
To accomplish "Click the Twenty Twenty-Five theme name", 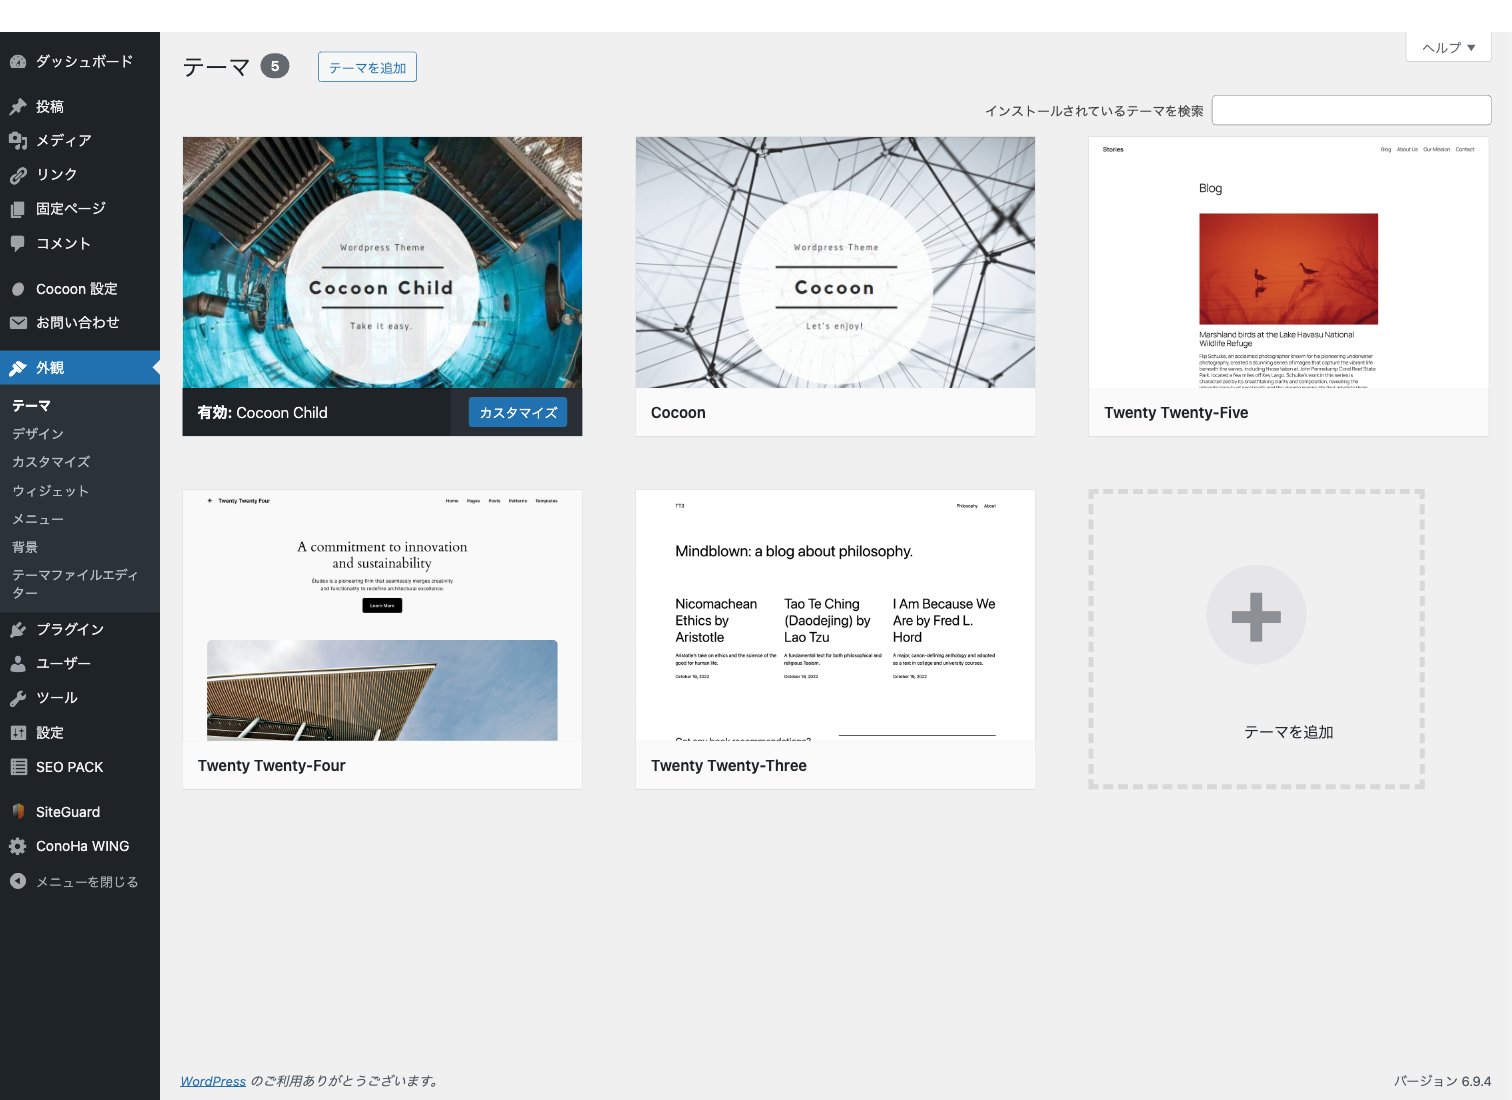I will coord(1176,413).
